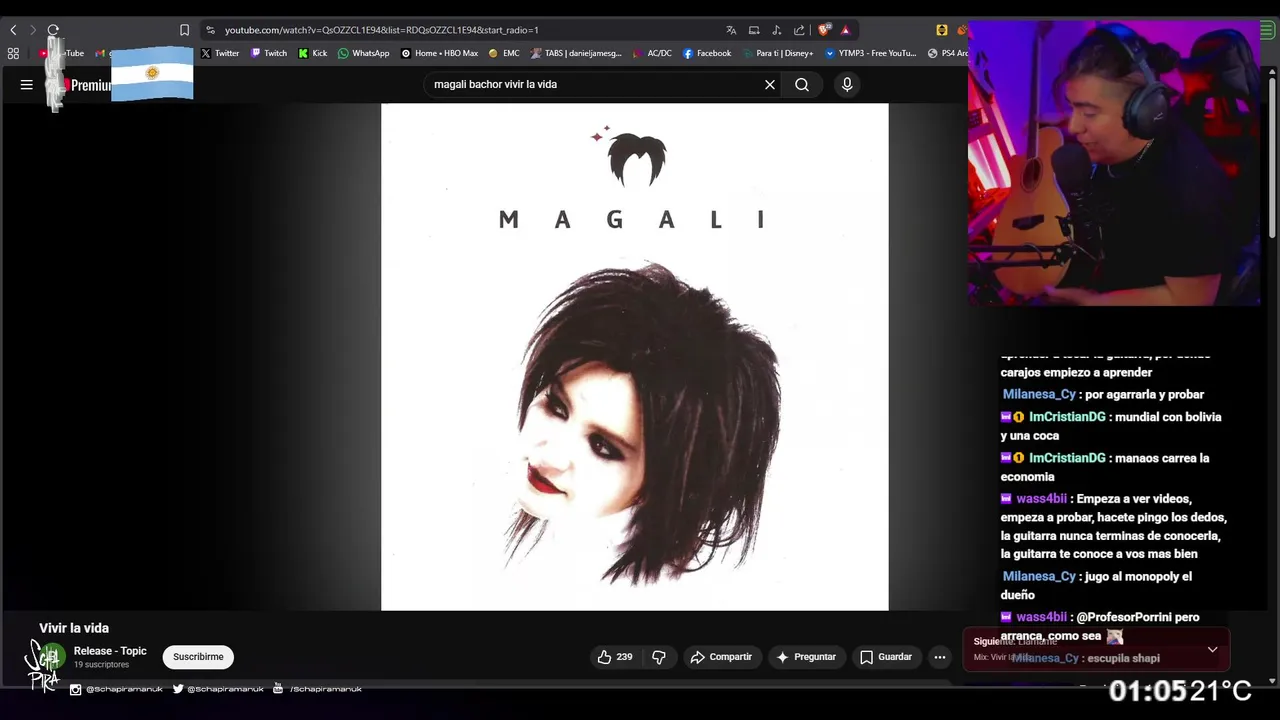Click wass4bii on '@ProfesorPorrini' message
The image size is (1280, 720).
1041,618
